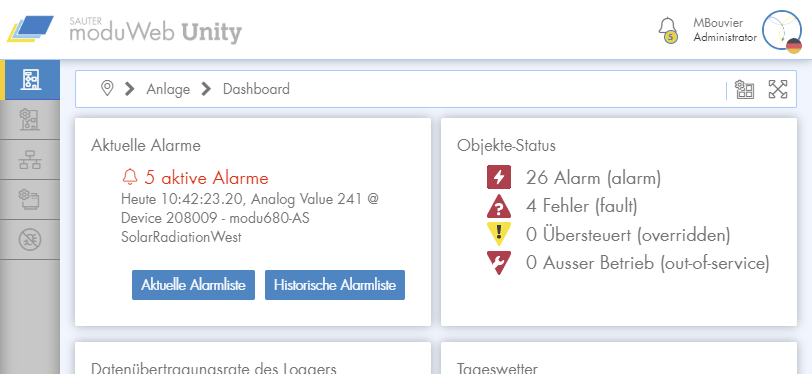The height and width of the screenshot is (374, 812).
Task: Click the location pin breadcrumb icon
Action: pyautogui.click(x=107, y=89)
